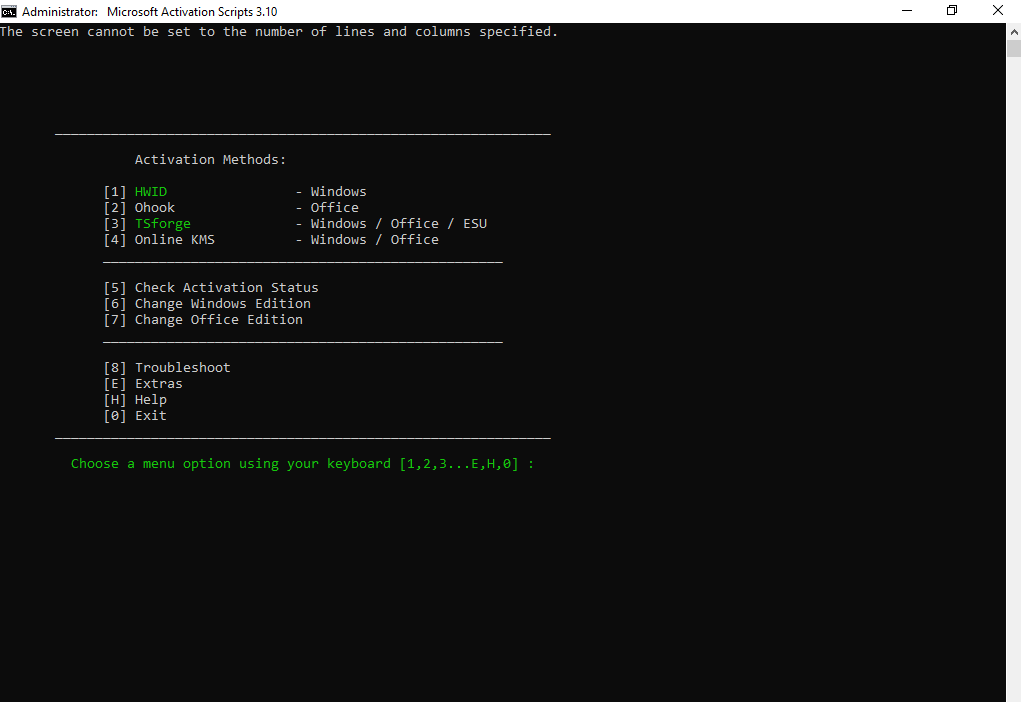Click Change Office Edition line

(x=203, y=320)
